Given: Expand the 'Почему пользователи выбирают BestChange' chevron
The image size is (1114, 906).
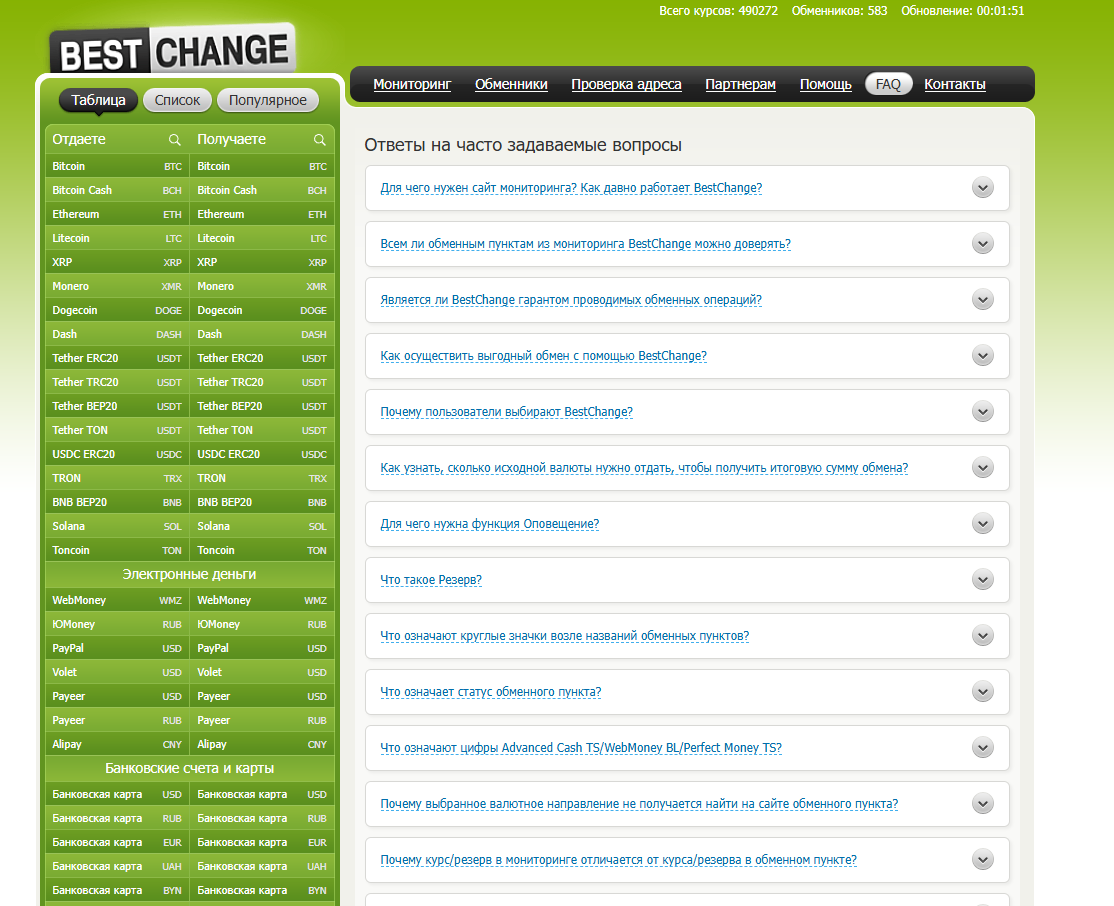Looking at the screenshot, I should coord(983,412).
